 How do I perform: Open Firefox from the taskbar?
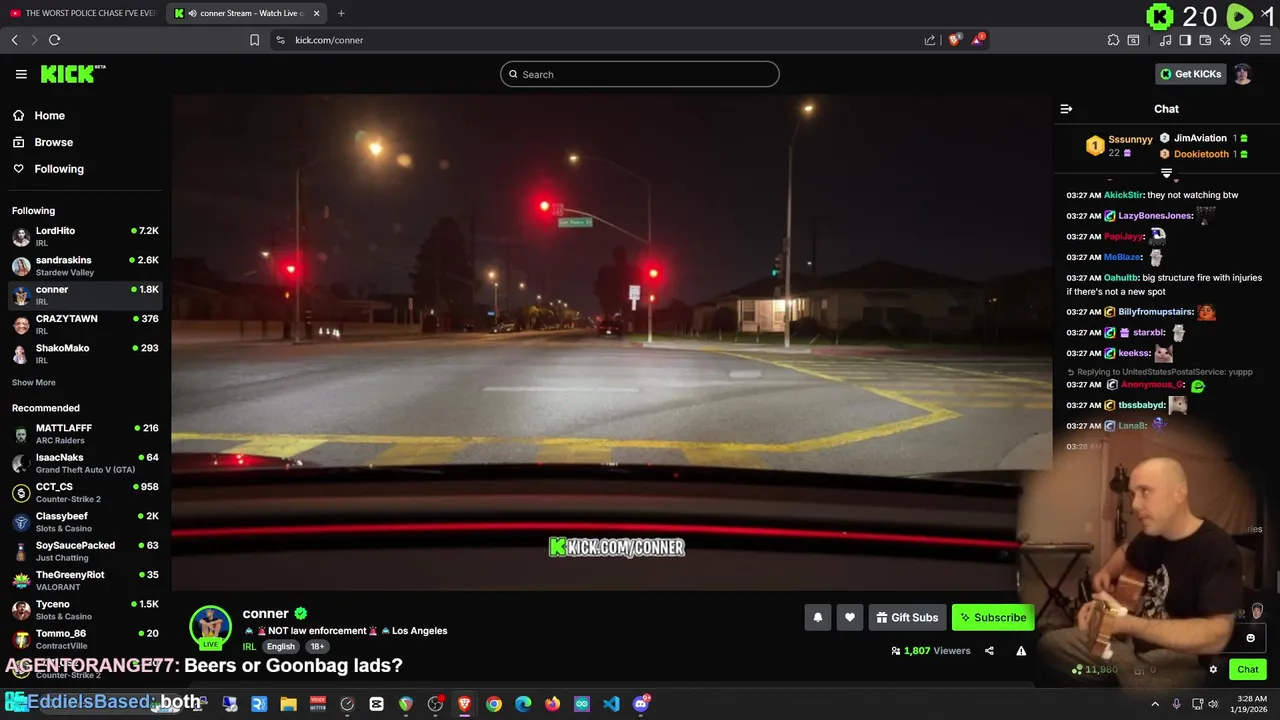click(x=552, y=704)
